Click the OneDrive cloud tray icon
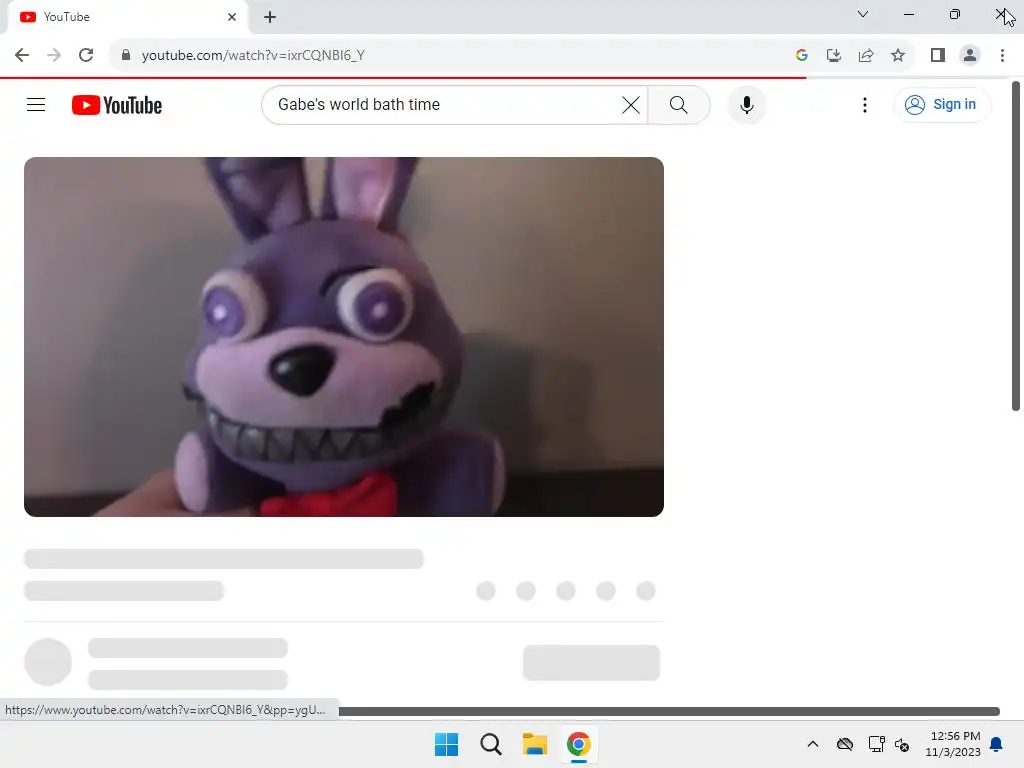 (x=845, y=744)
